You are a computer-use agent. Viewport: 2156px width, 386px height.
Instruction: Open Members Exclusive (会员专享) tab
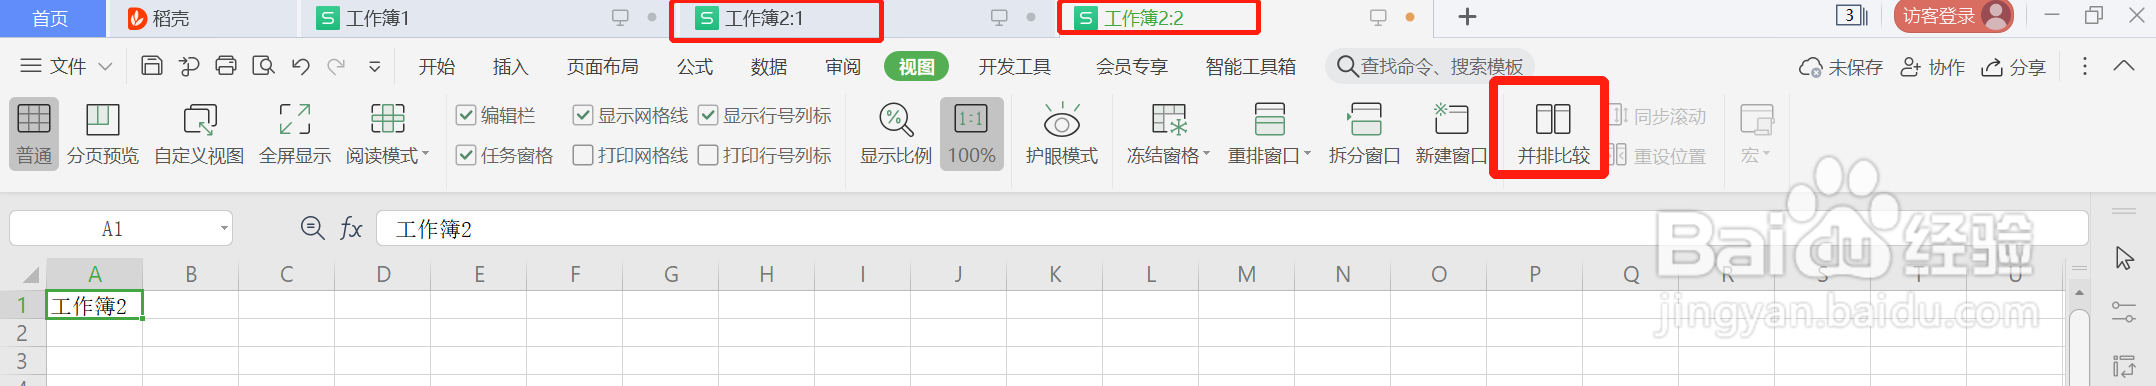[1132, 67]
